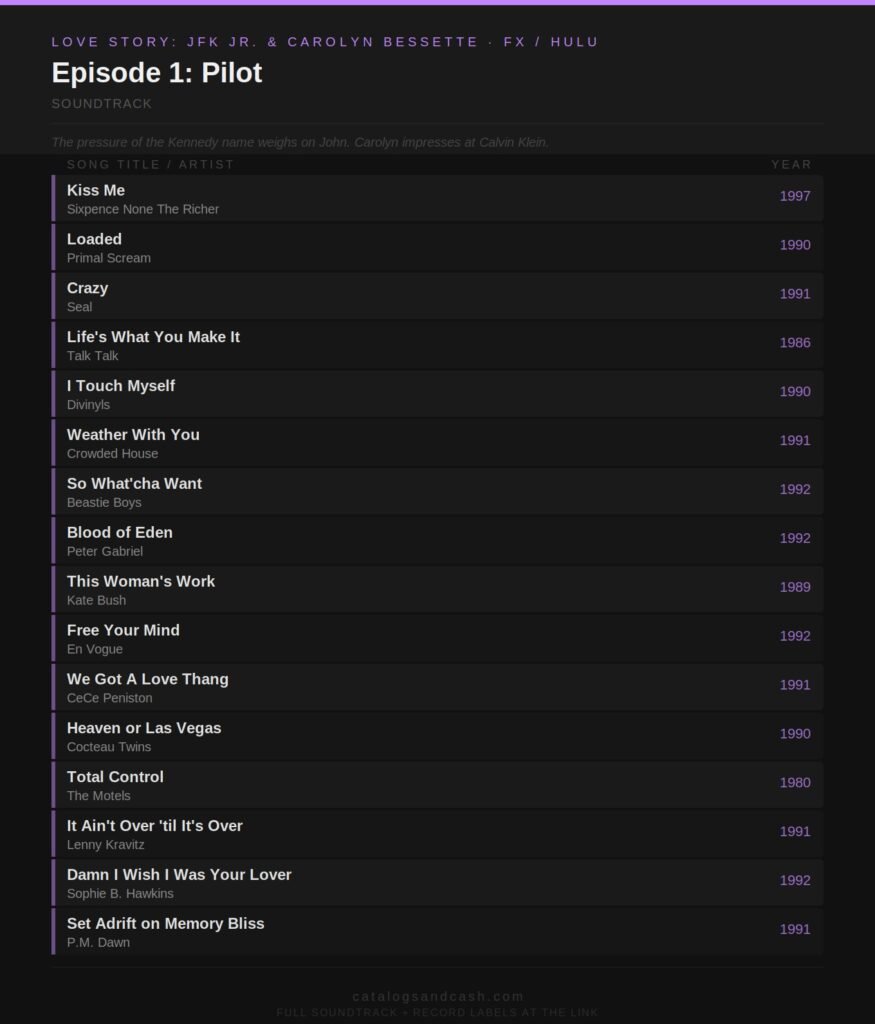Viewport: 875px width, 1024px height.
Task: Select the Free Your Mind row
Action: pos(438,639)
